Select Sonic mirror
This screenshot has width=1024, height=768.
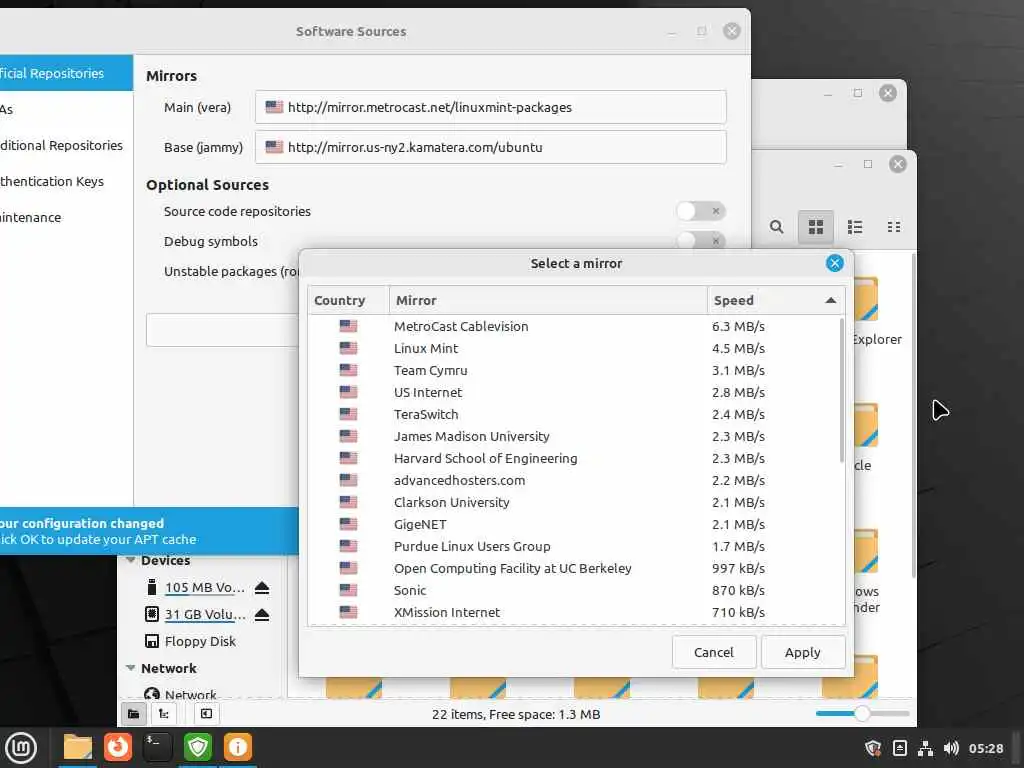pos(573,590)
